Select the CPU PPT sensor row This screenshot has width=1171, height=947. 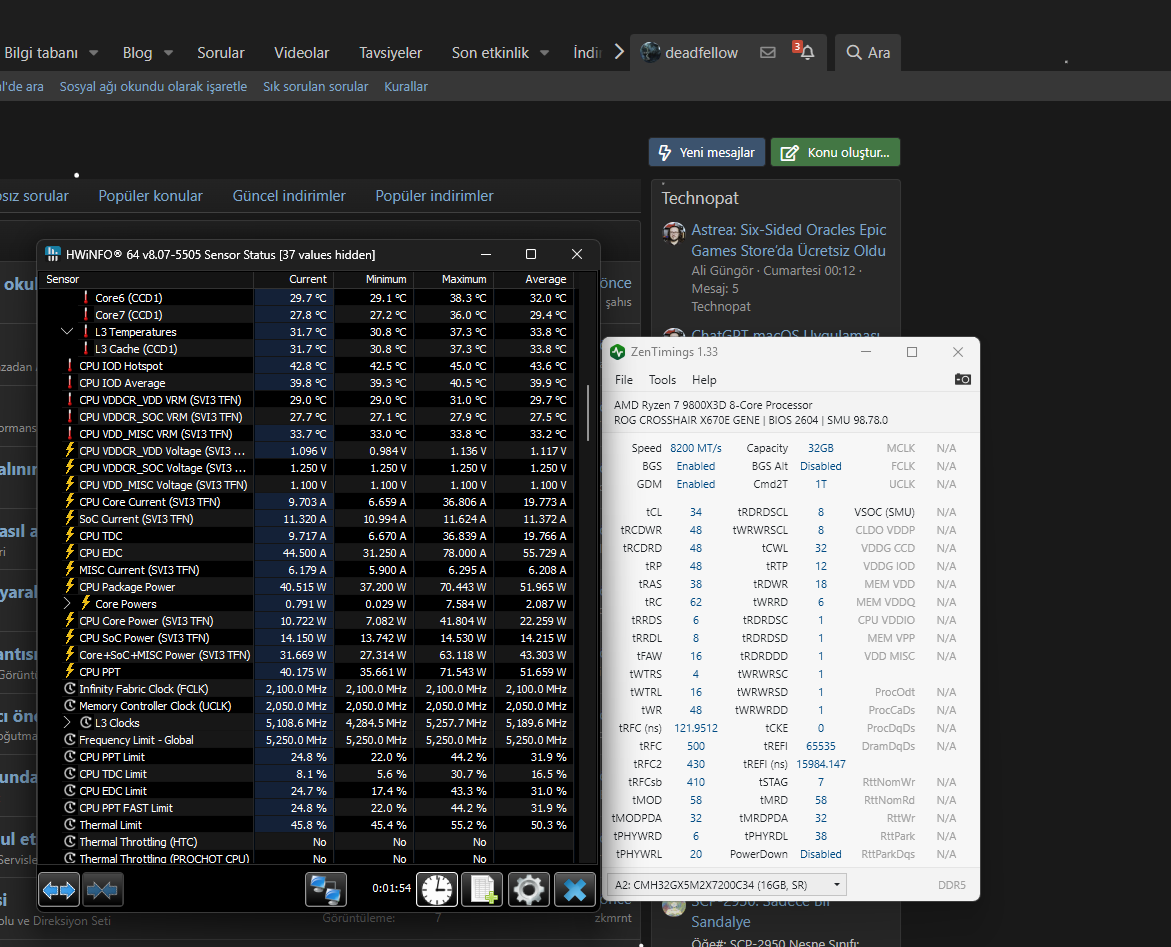coord(306,671)
